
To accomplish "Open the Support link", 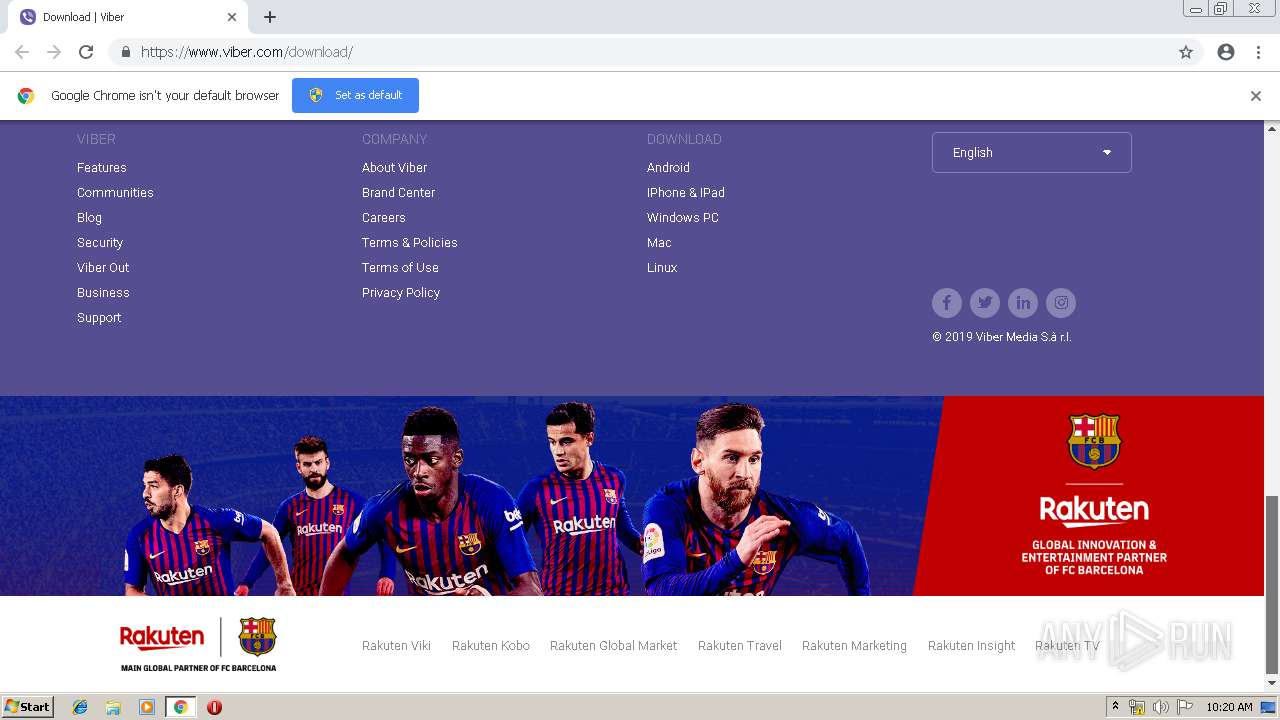I will [99, 318].
